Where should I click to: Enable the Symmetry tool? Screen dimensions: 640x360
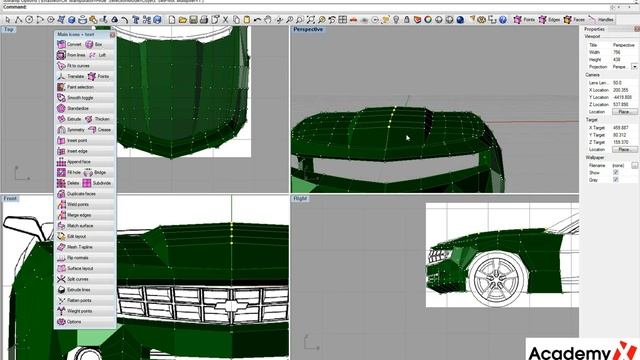[x=71, y=129]
